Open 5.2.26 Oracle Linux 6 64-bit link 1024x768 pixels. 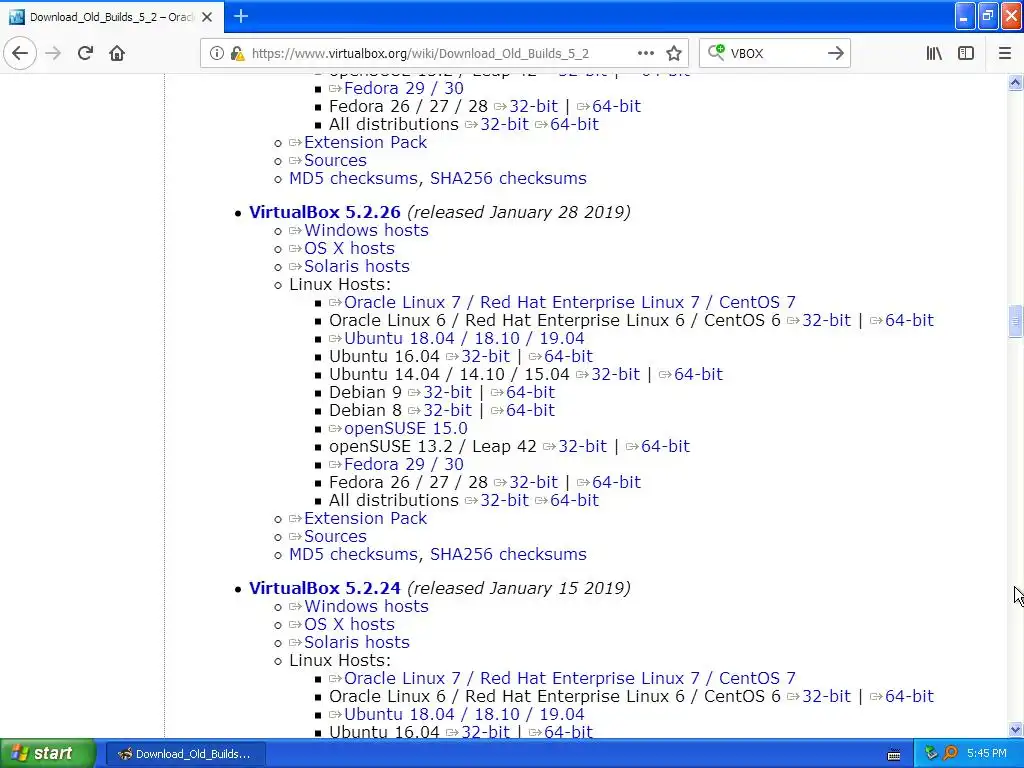(909, 321)
